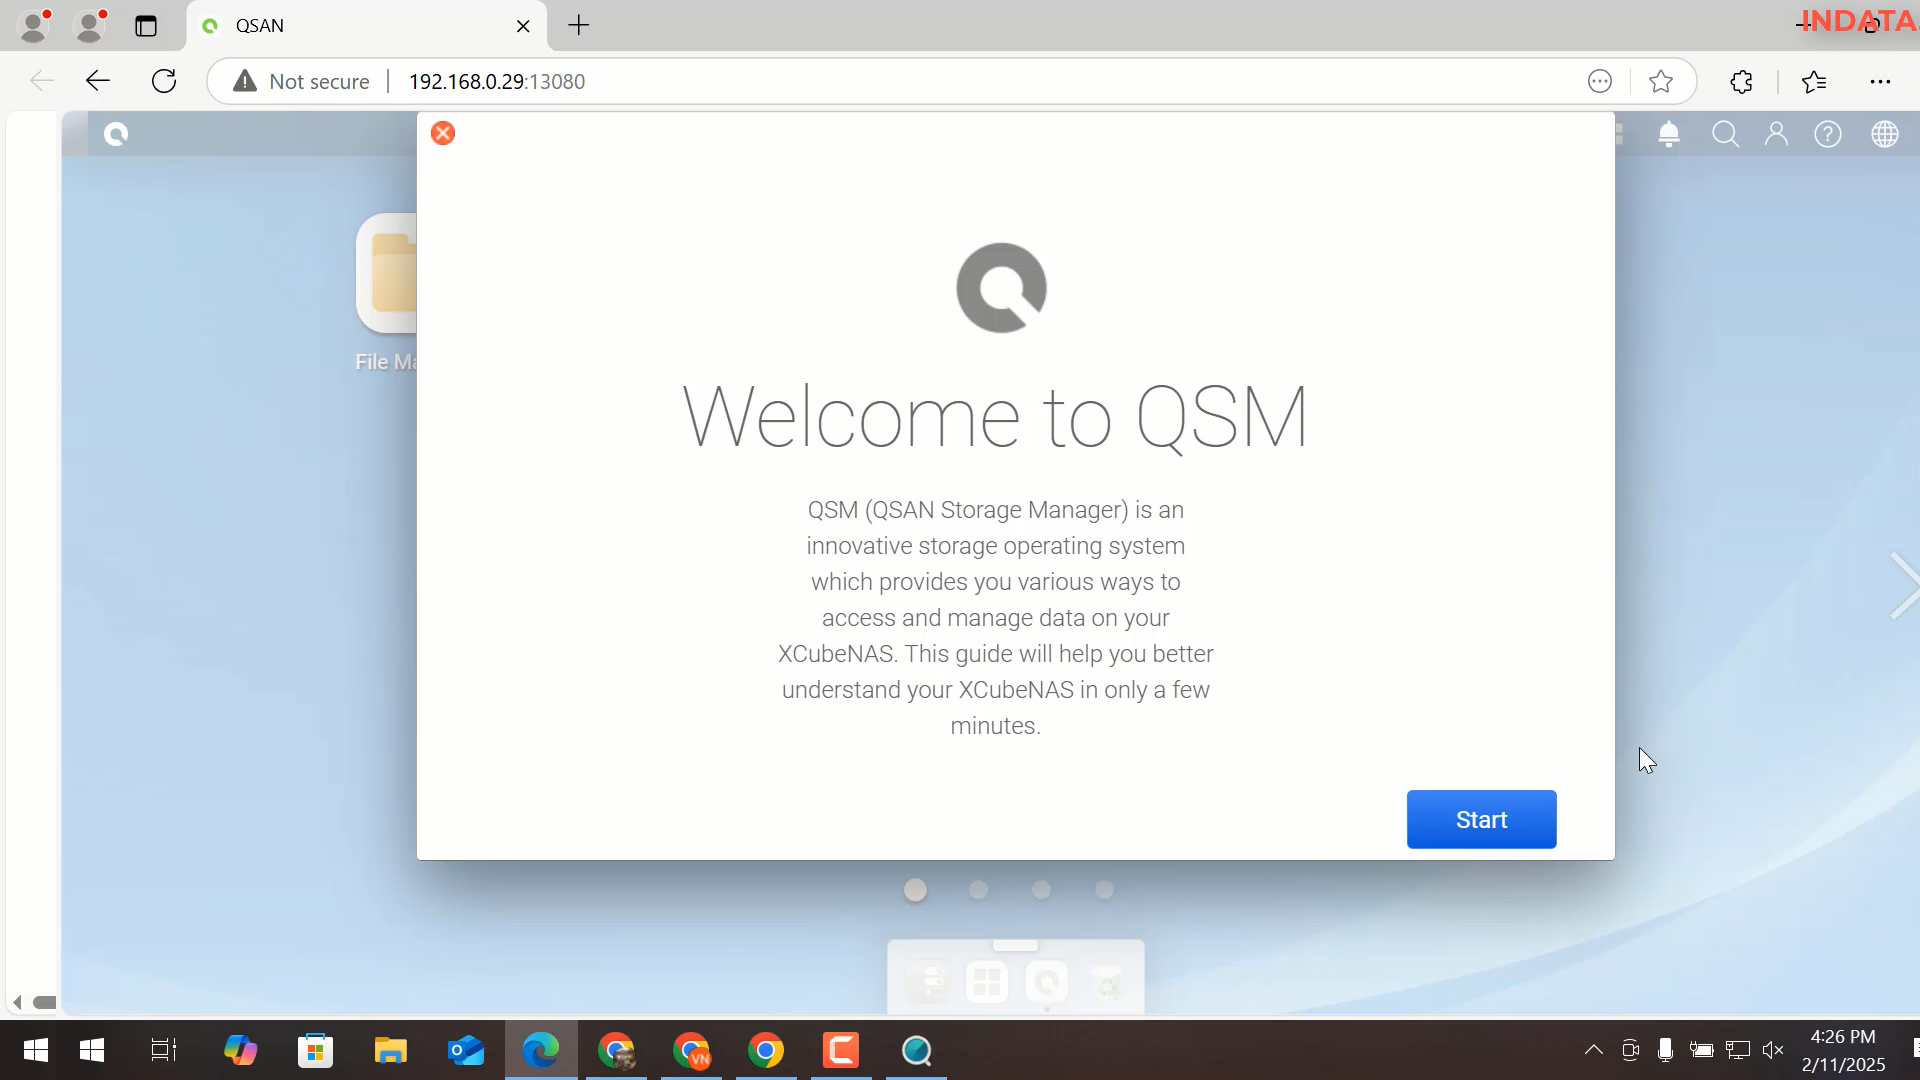Open the storage system app in QSM dock
Image resolution: width=1920 pixels, height=1080 pixels.
coord(927,982)
